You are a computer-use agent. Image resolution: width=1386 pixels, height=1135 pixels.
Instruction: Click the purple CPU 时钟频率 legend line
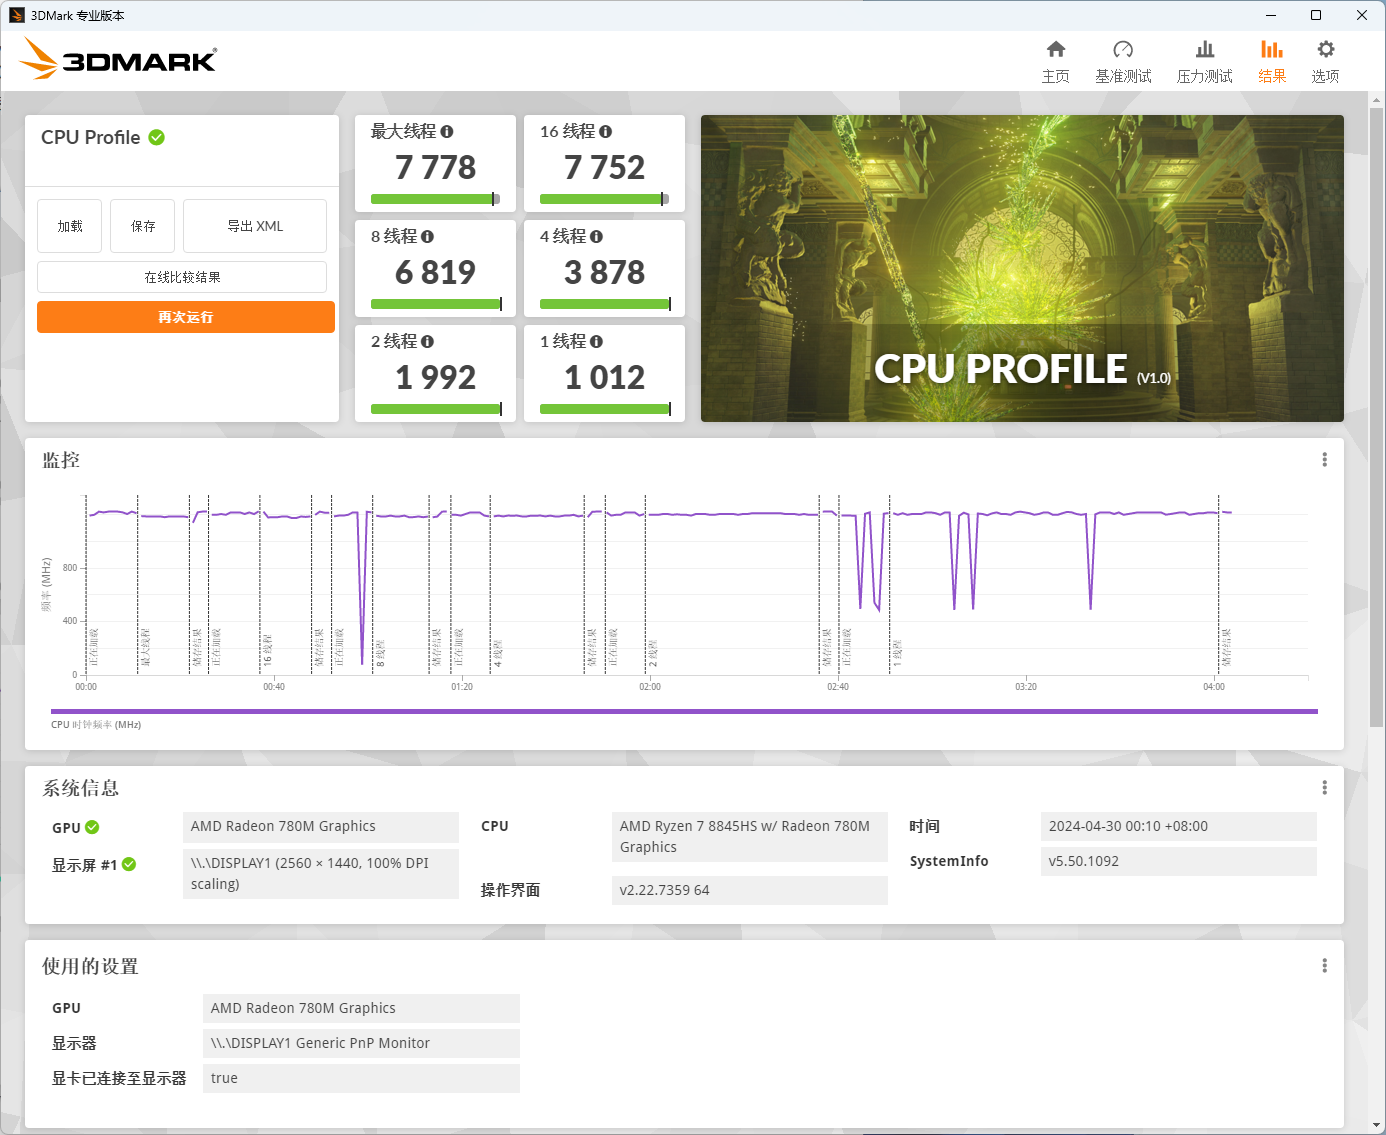[x=684, y=711]
